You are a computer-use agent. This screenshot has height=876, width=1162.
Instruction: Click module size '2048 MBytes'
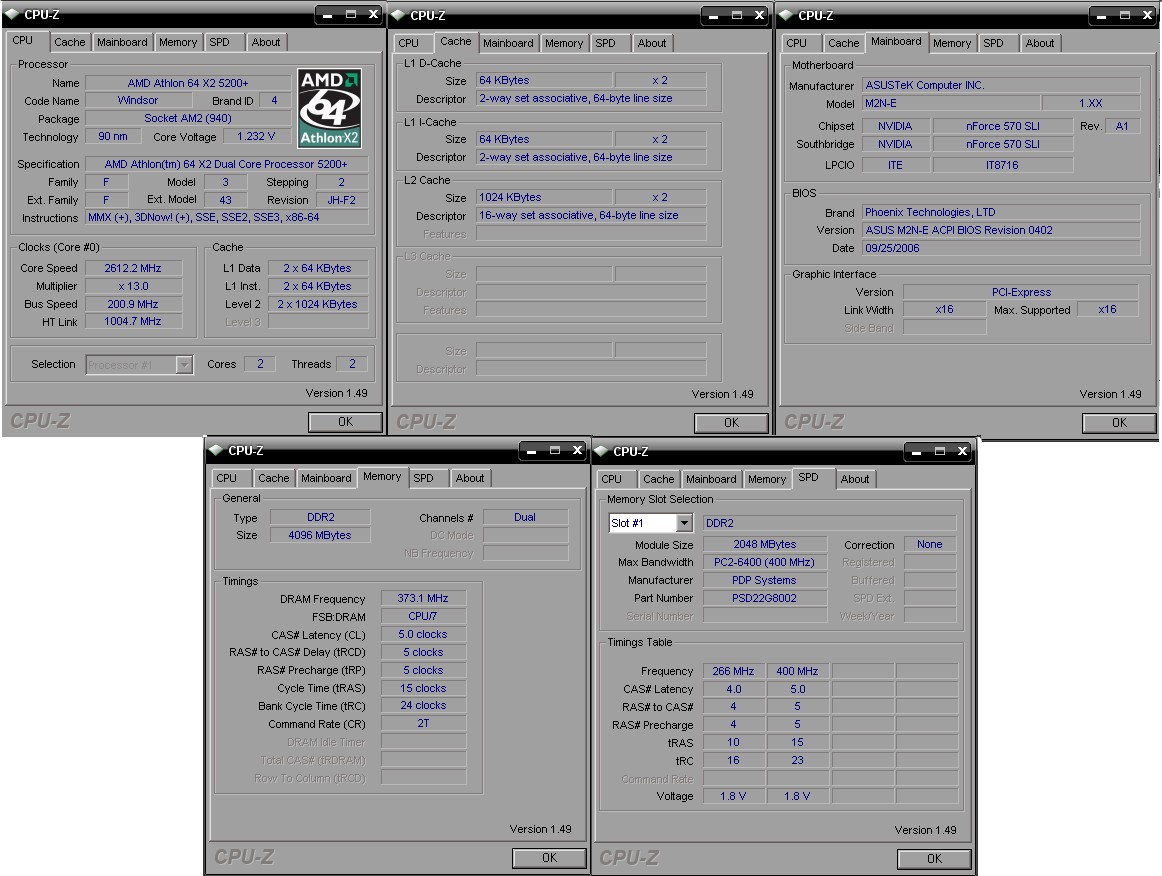pos(765,544)
